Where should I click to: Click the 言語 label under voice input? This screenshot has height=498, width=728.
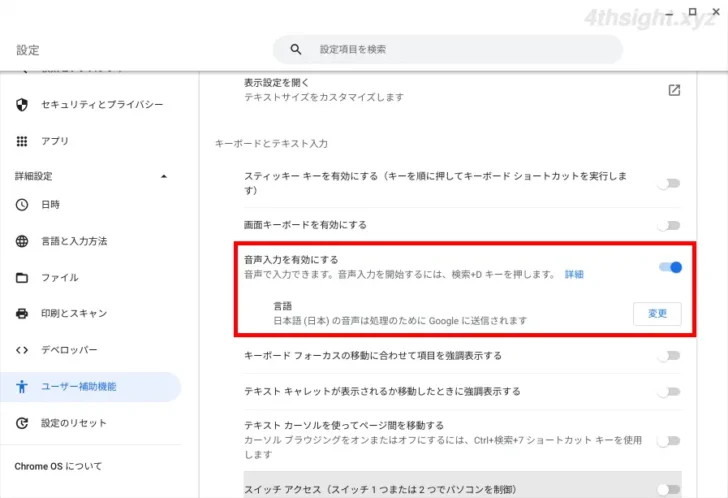pos(282,306)
